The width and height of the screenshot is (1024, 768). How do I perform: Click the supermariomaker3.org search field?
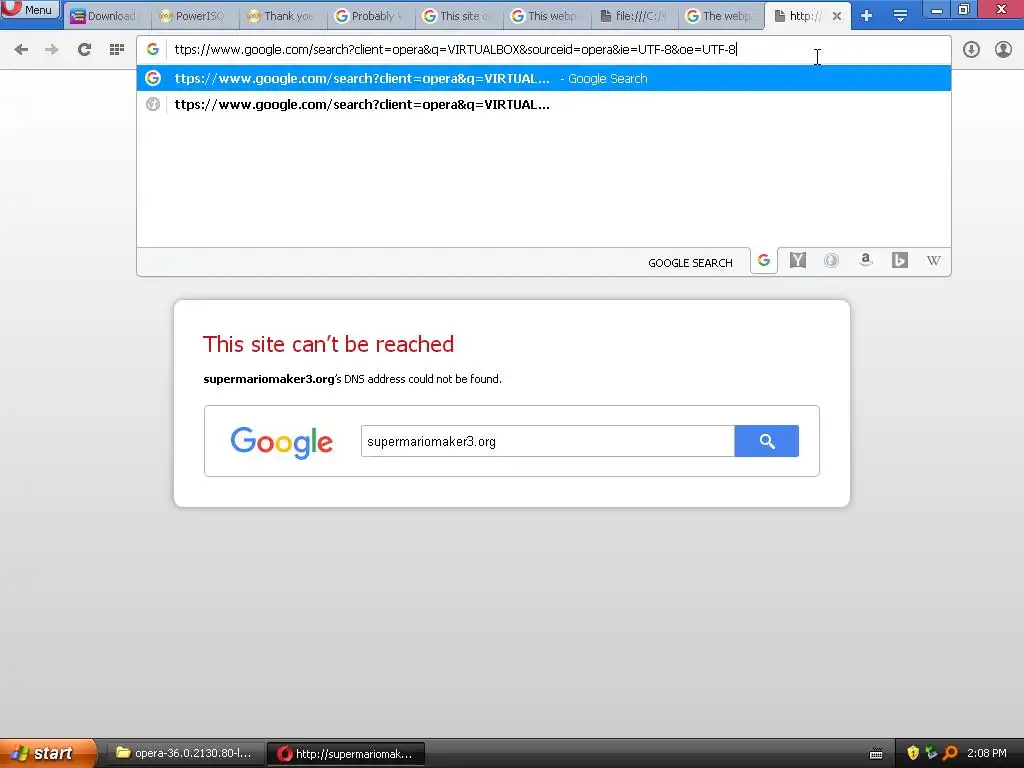pos(547,441)
